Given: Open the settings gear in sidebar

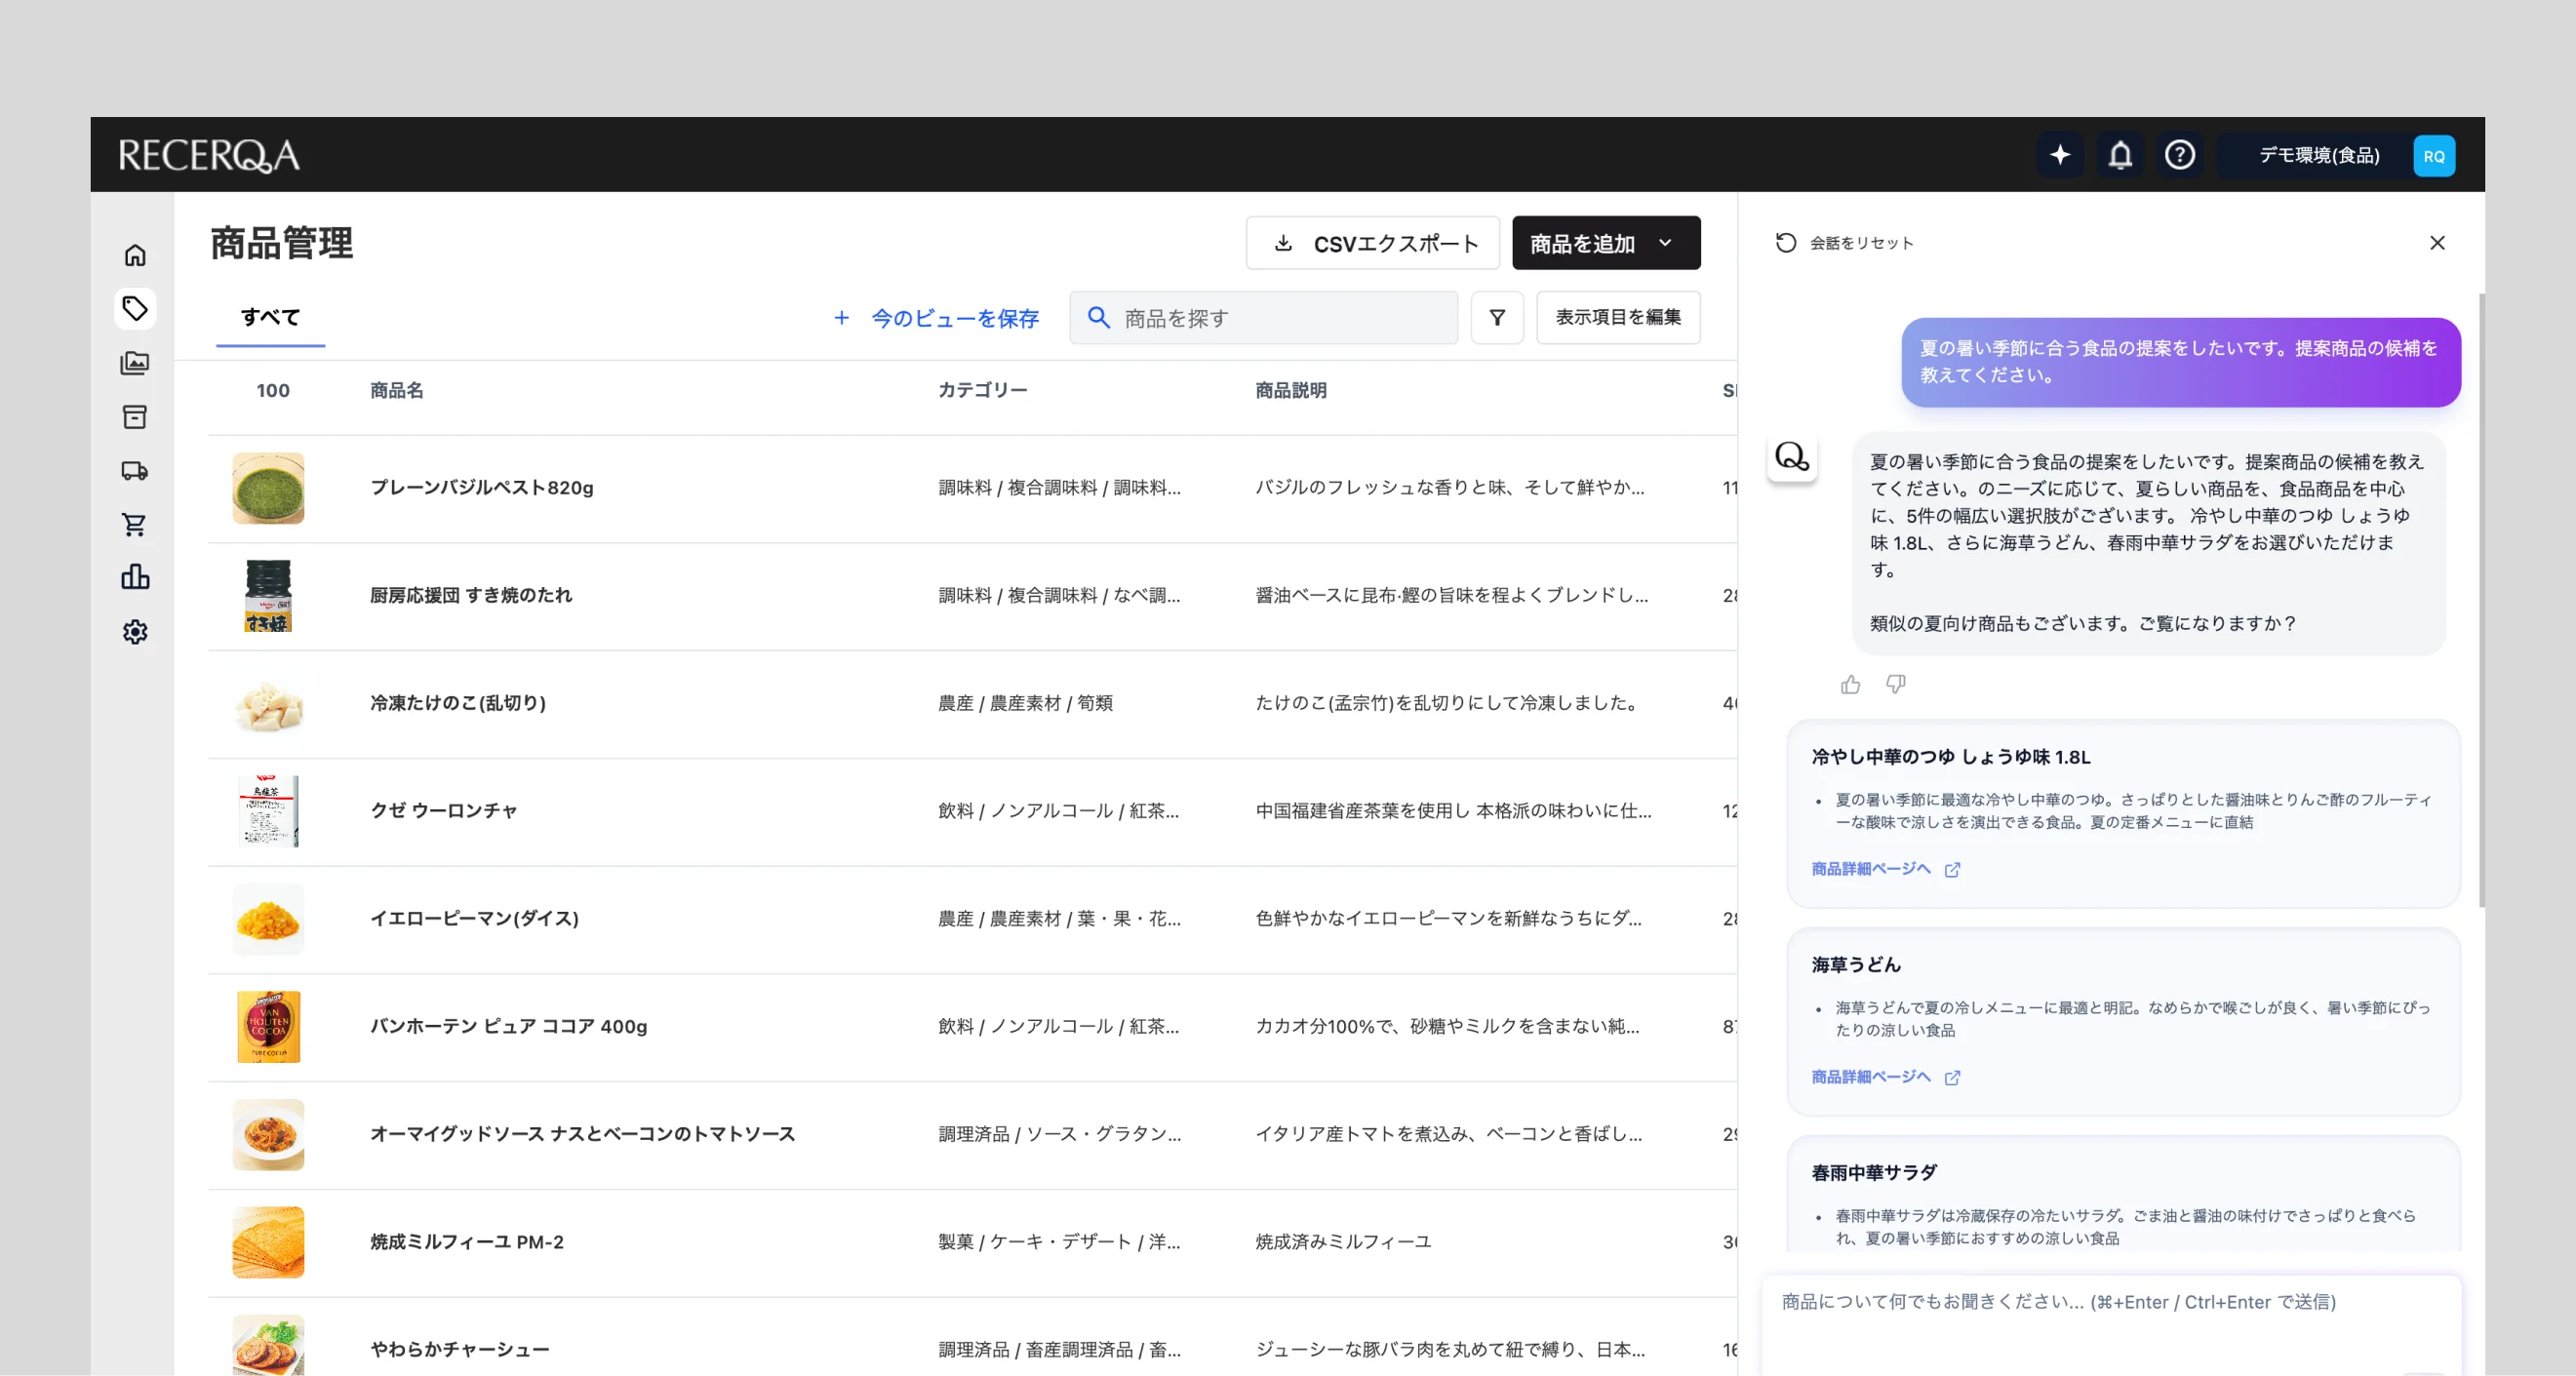Looking at the screenshot, I should [135, 632].
